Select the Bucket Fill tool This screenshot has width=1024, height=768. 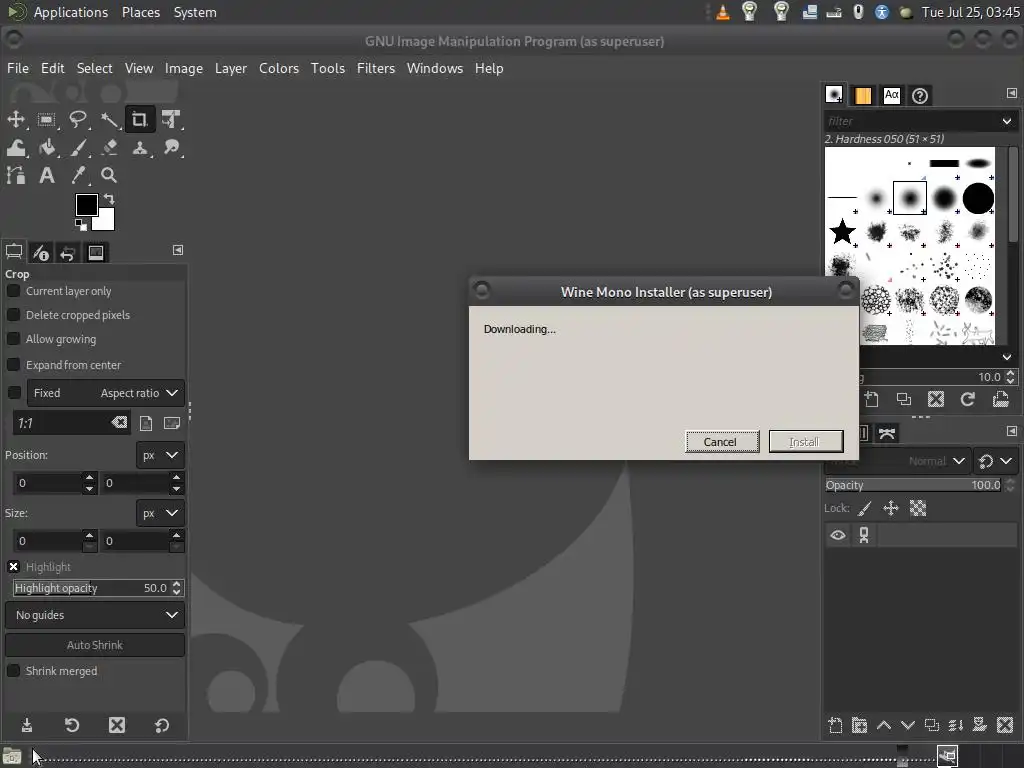(46, 148)
